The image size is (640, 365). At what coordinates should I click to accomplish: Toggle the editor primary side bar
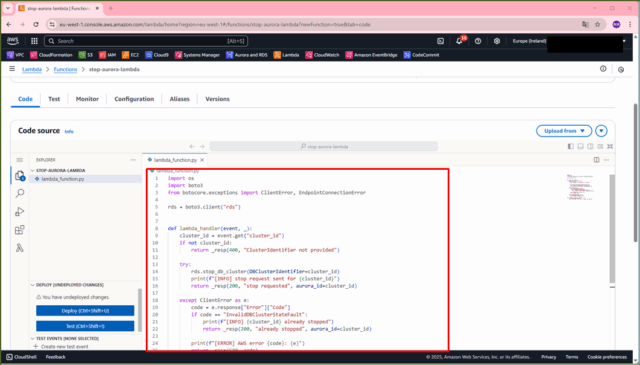click(x=571, y=146)
